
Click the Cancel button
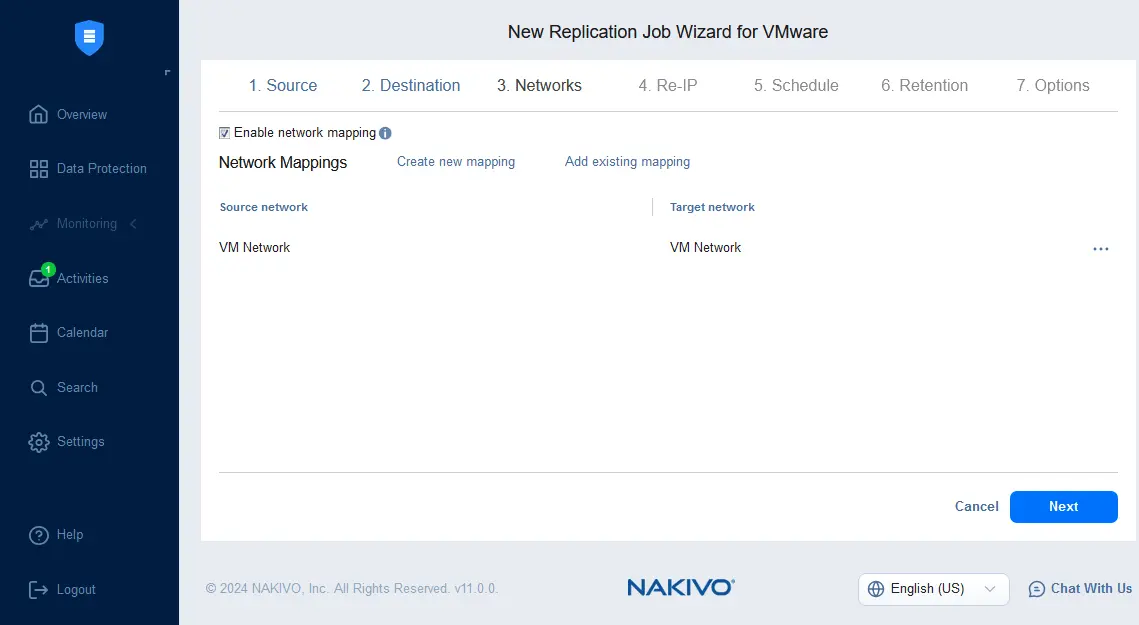(976, 507)
